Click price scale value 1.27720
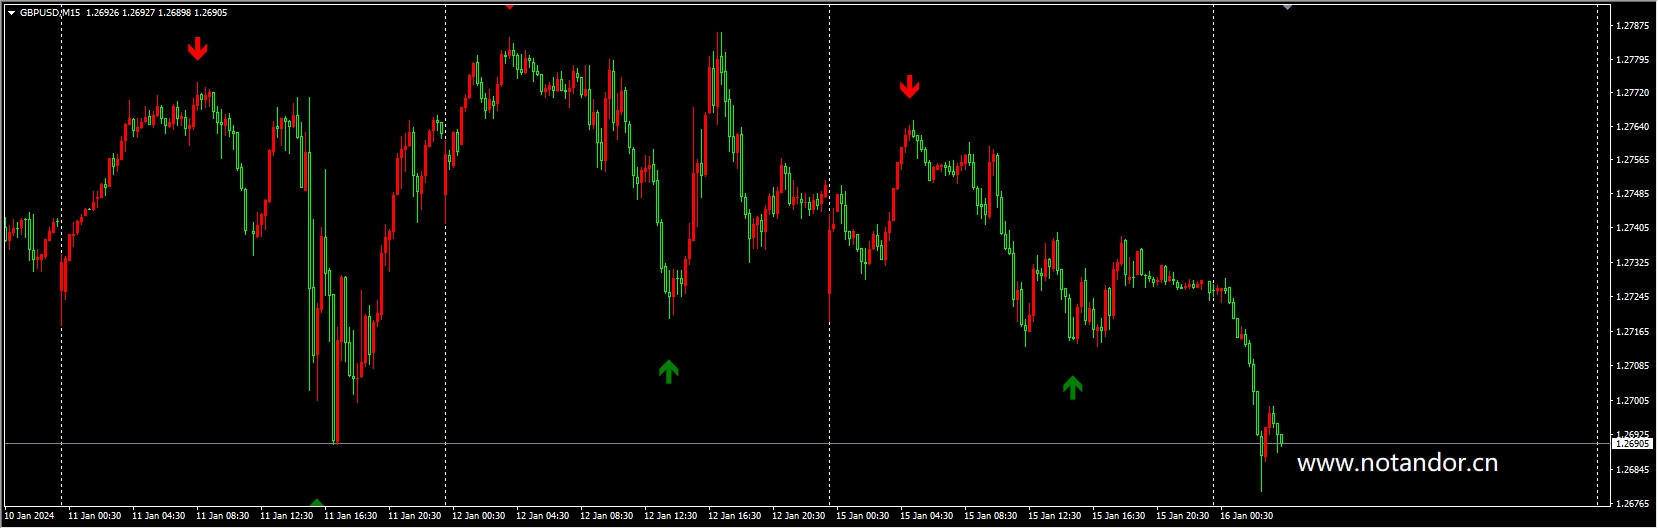Viewport: 1658px width, 529px height. point(1632,92)
